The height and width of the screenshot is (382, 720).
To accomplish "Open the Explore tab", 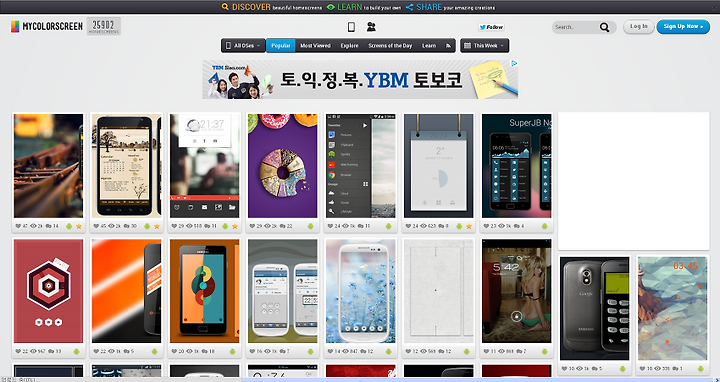I will coord(349,46).
